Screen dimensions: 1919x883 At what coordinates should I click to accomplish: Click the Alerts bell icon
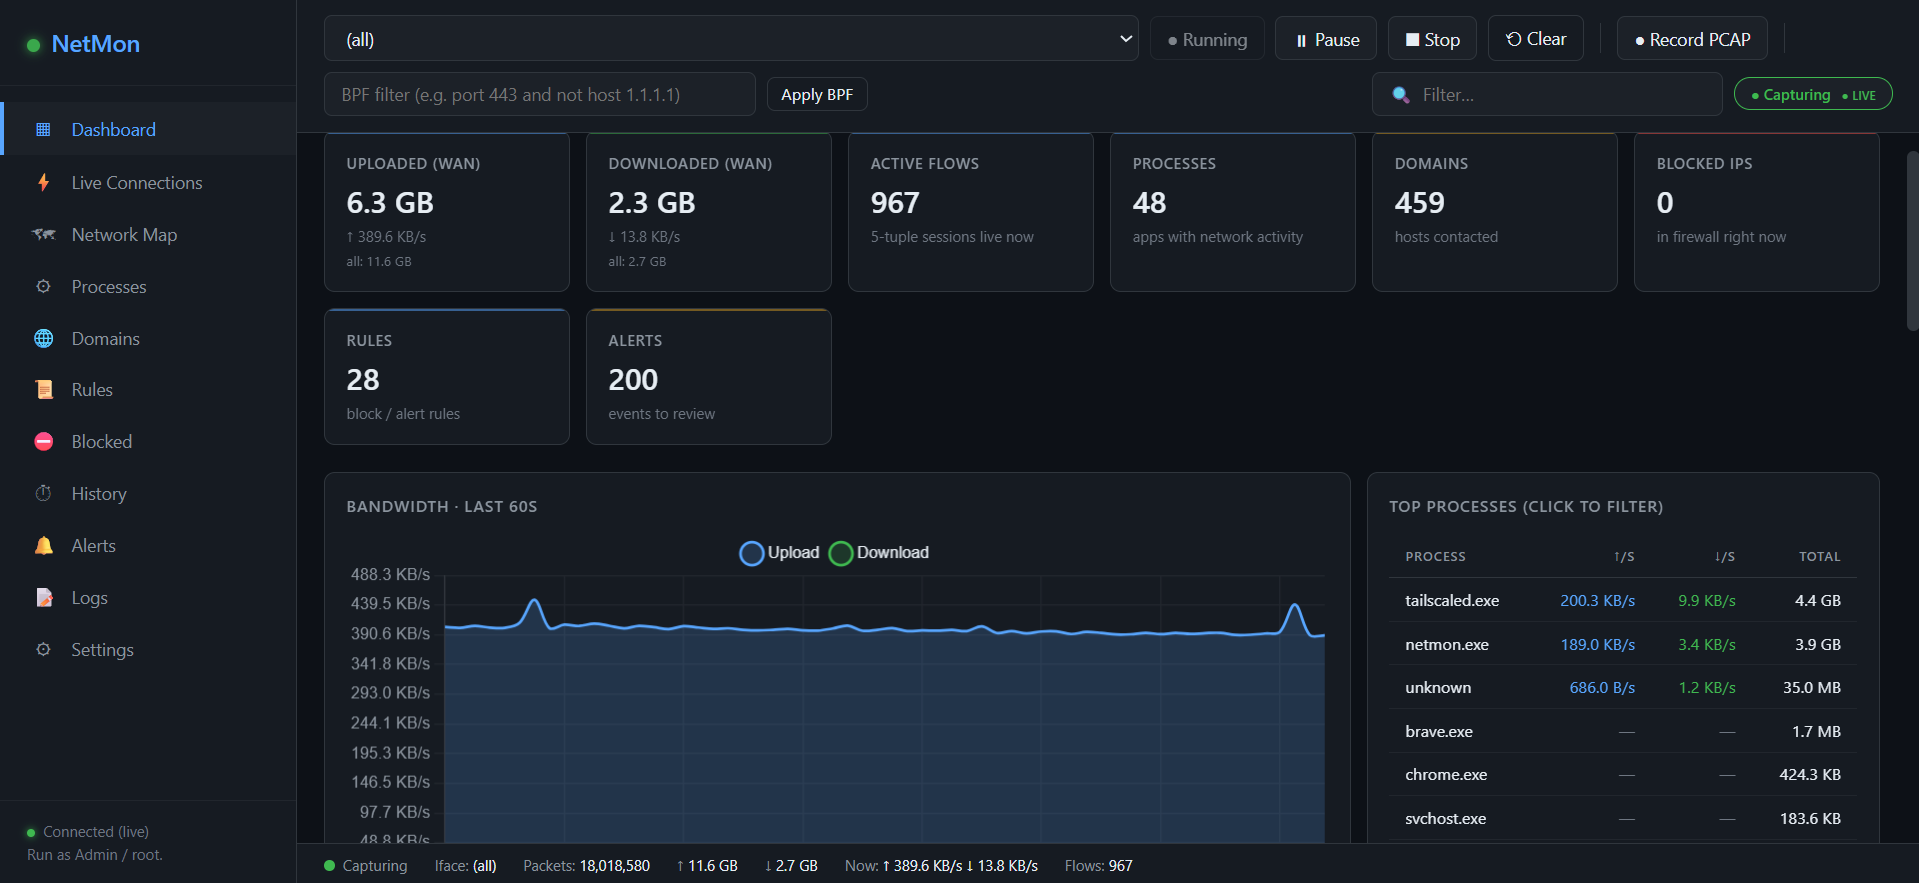pos(43,545)
